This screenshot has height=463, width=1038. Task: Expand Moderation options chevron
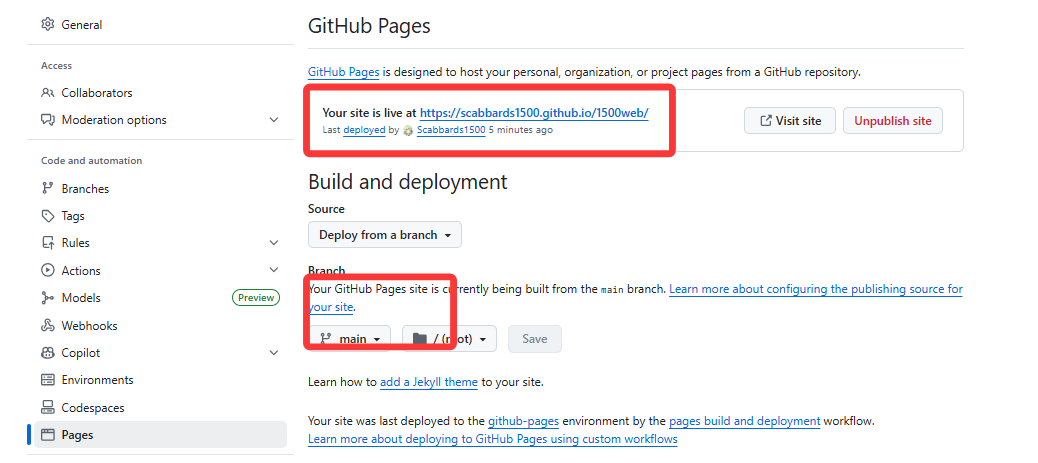[x=274, y=120]
